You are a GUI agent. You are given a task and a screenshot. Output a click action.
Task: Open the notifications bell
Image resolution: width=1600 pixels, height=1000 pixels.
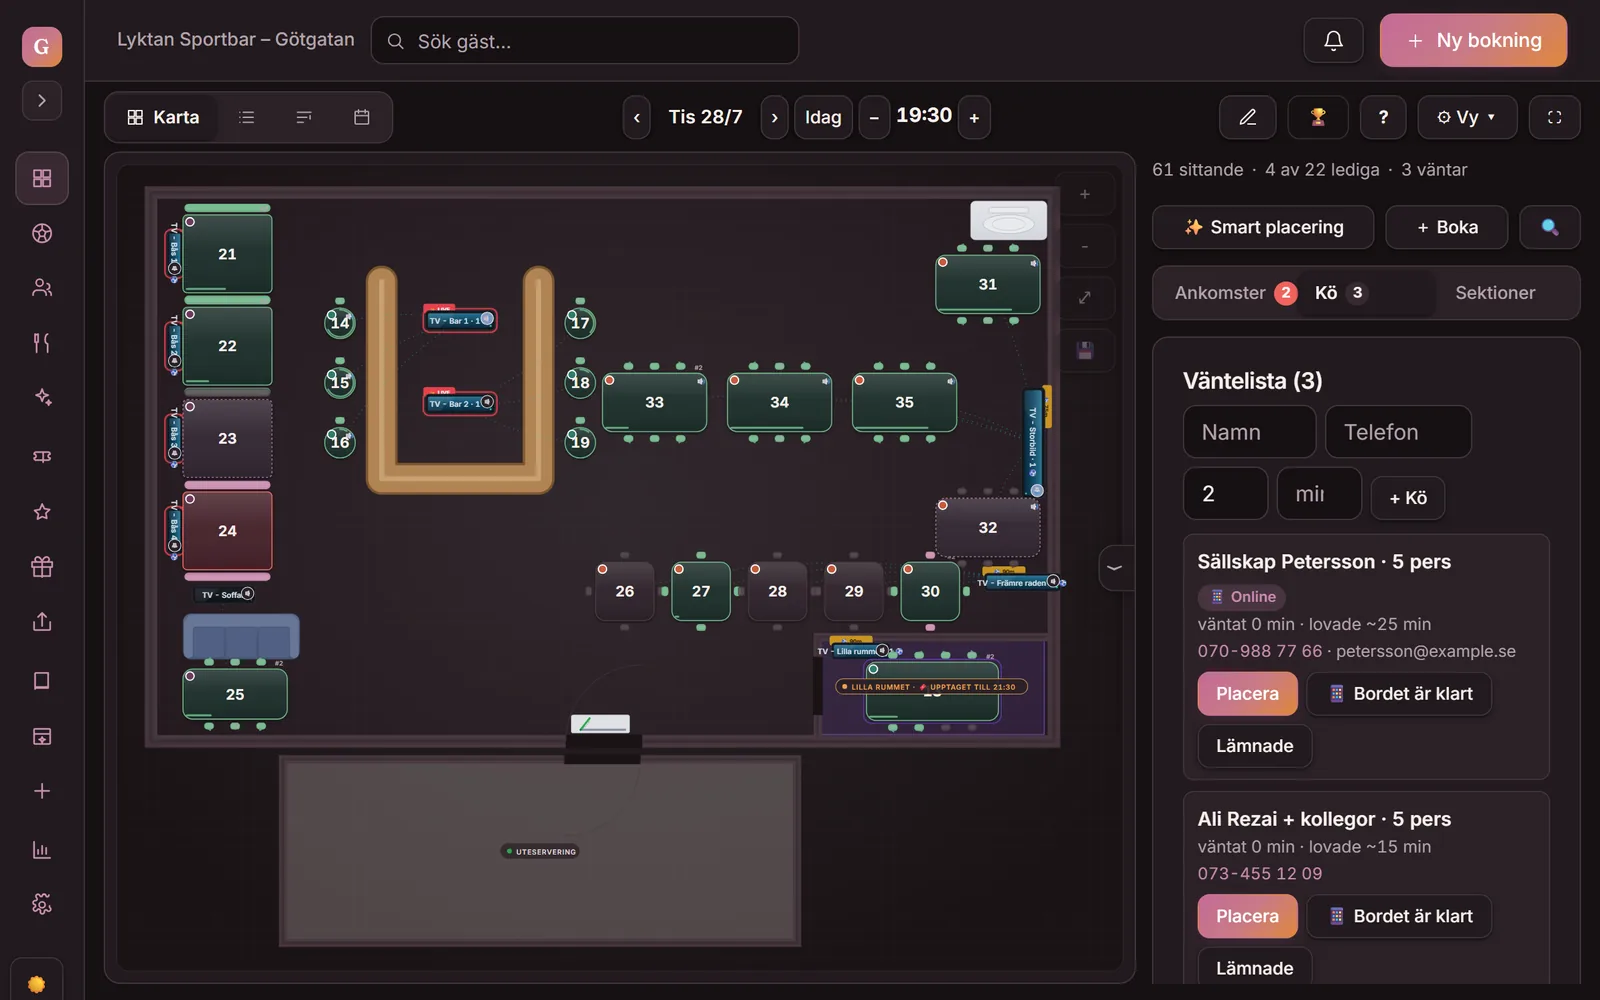[1333, 40]
